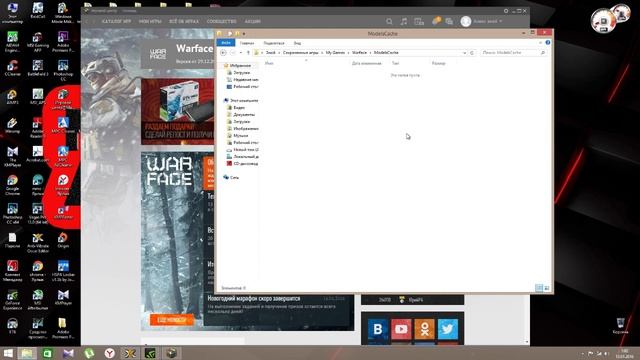Open notifications icon with orange badge
This screenshot has height=360, width=640.
pyautogui.click(x=436, y=20)
